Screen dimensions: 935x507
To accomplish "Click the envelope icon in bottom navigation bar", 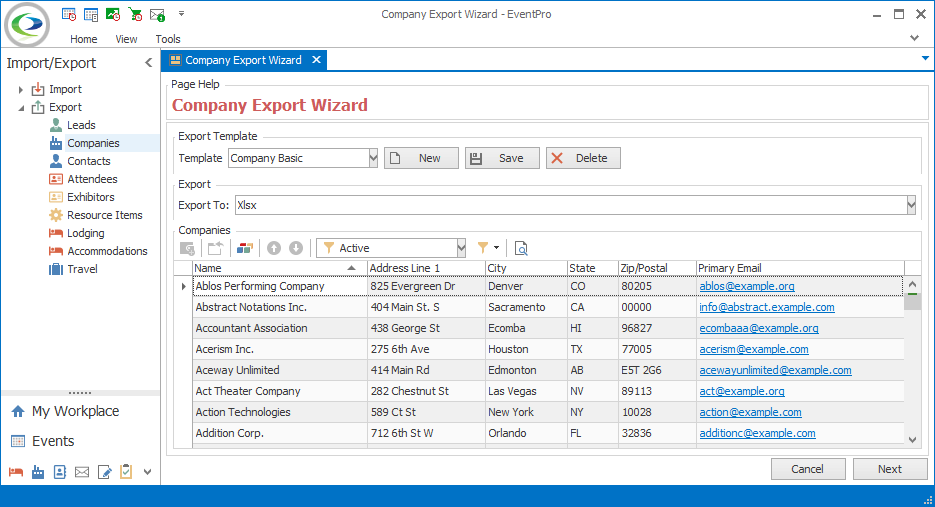I will click(82, 472).
